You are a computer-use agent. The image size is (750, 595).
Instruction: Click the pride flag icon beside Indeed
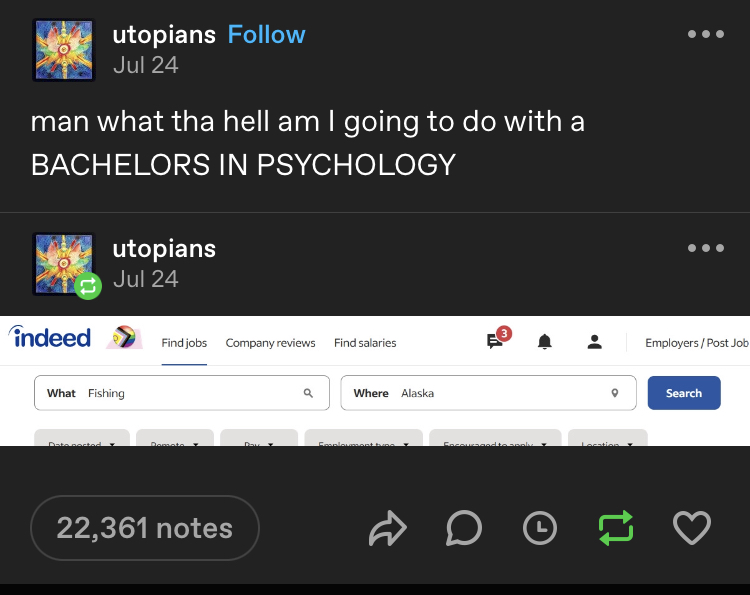(124, 337)
